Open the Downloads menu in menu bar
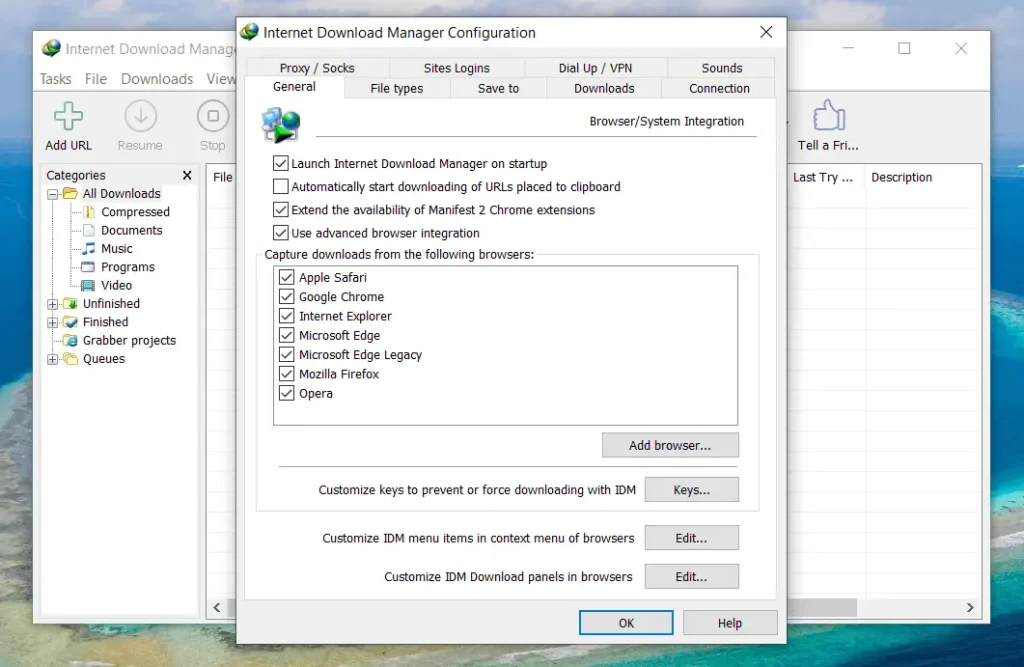The width and height of the screenshot is (1024, 667). 157,79
